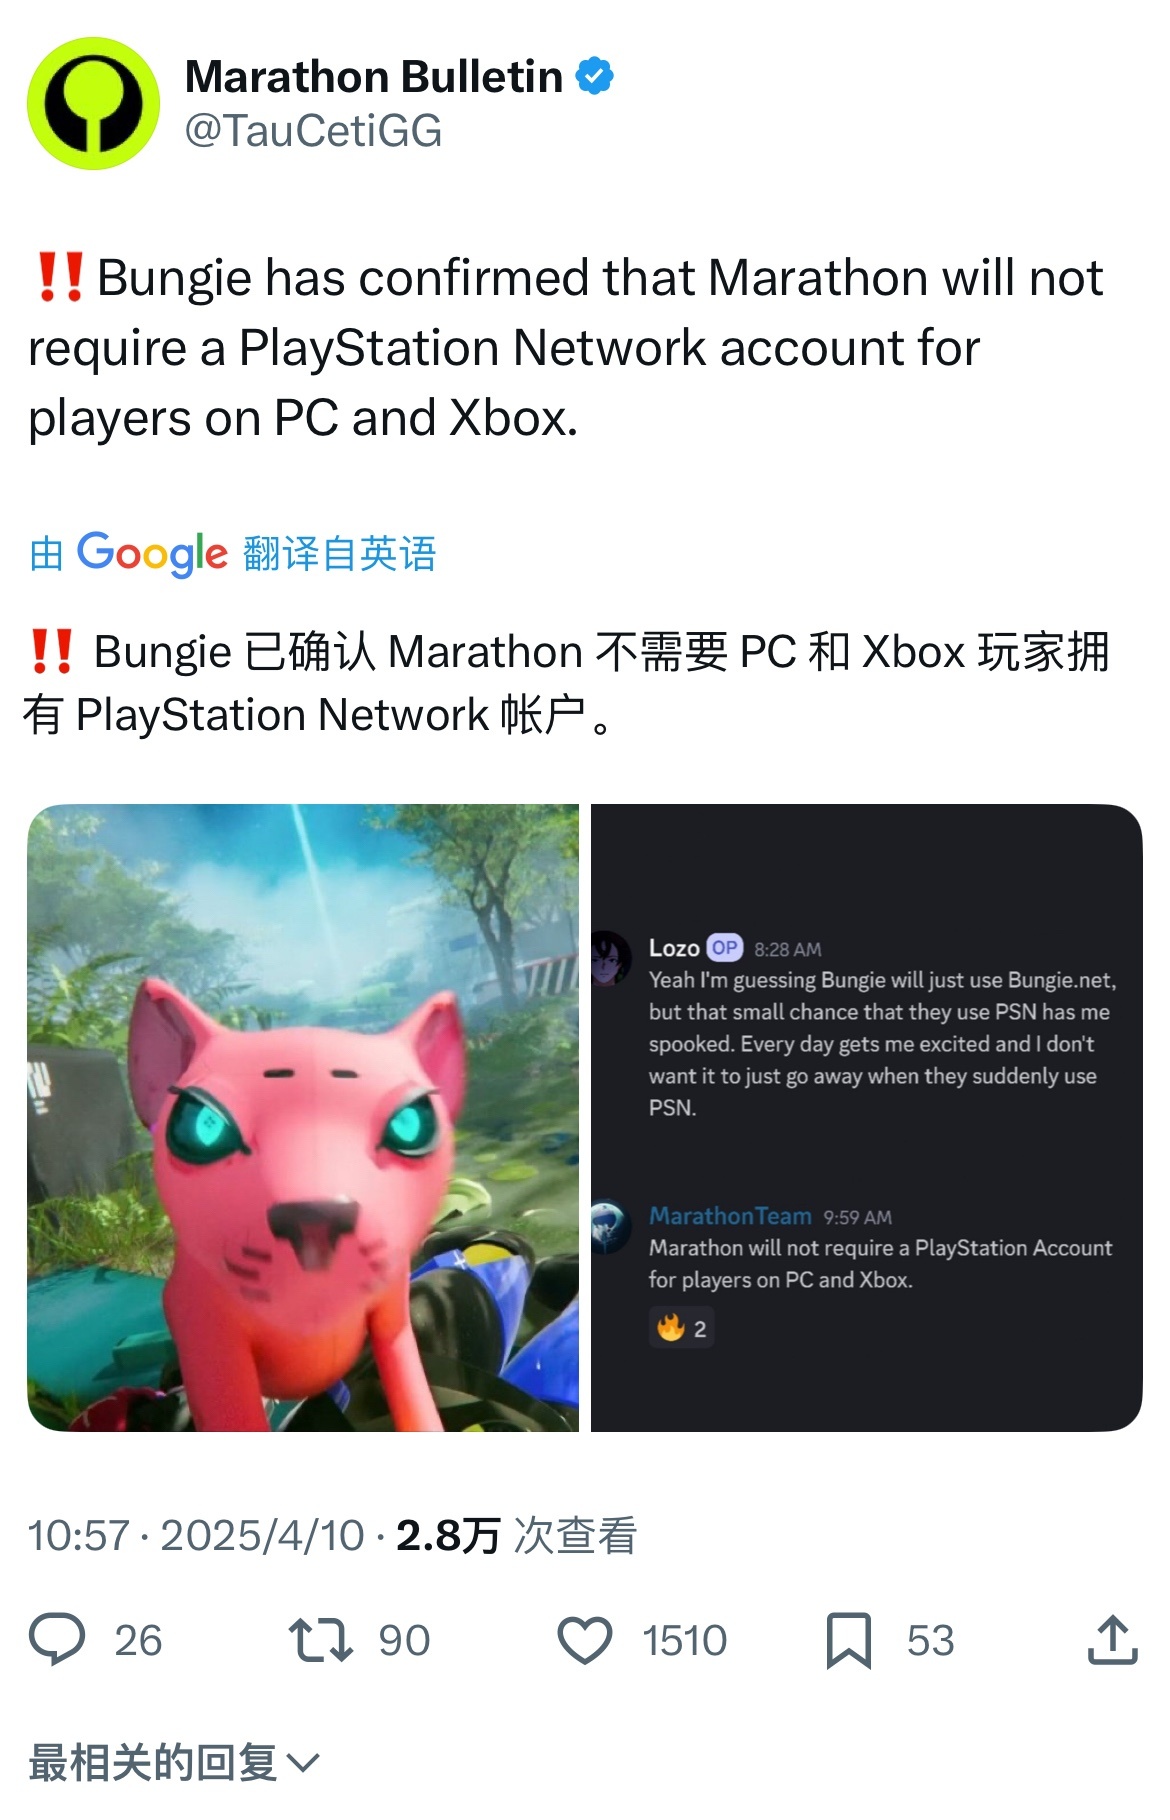Open the Marathon Bulletin profile avatar
This screenshot has height=1820, width=1170.
(93, 104)
